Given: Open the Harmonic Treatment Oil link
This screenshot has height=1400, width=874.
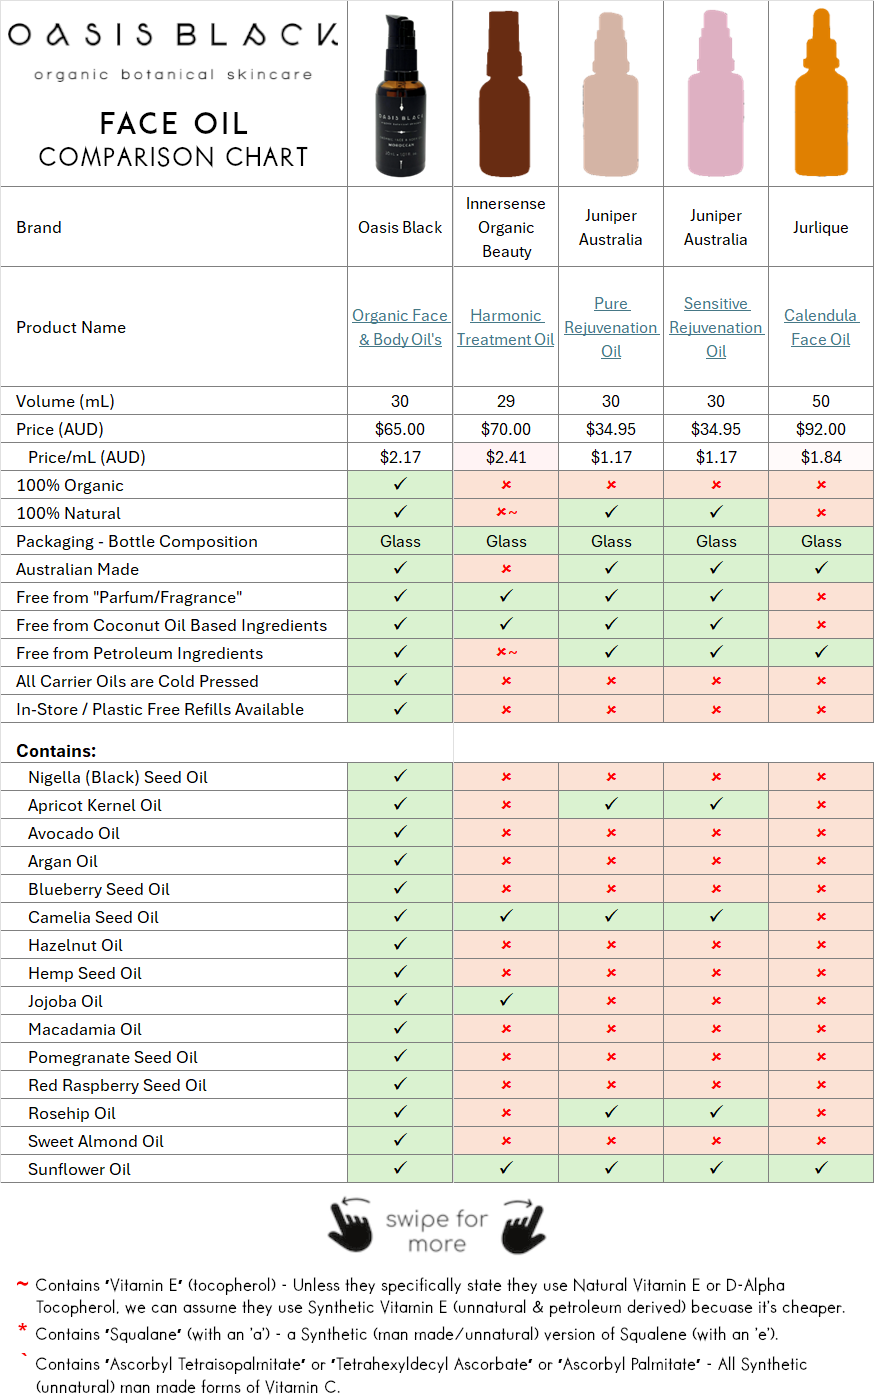Looking at the screenshot, I should (505, 327).
